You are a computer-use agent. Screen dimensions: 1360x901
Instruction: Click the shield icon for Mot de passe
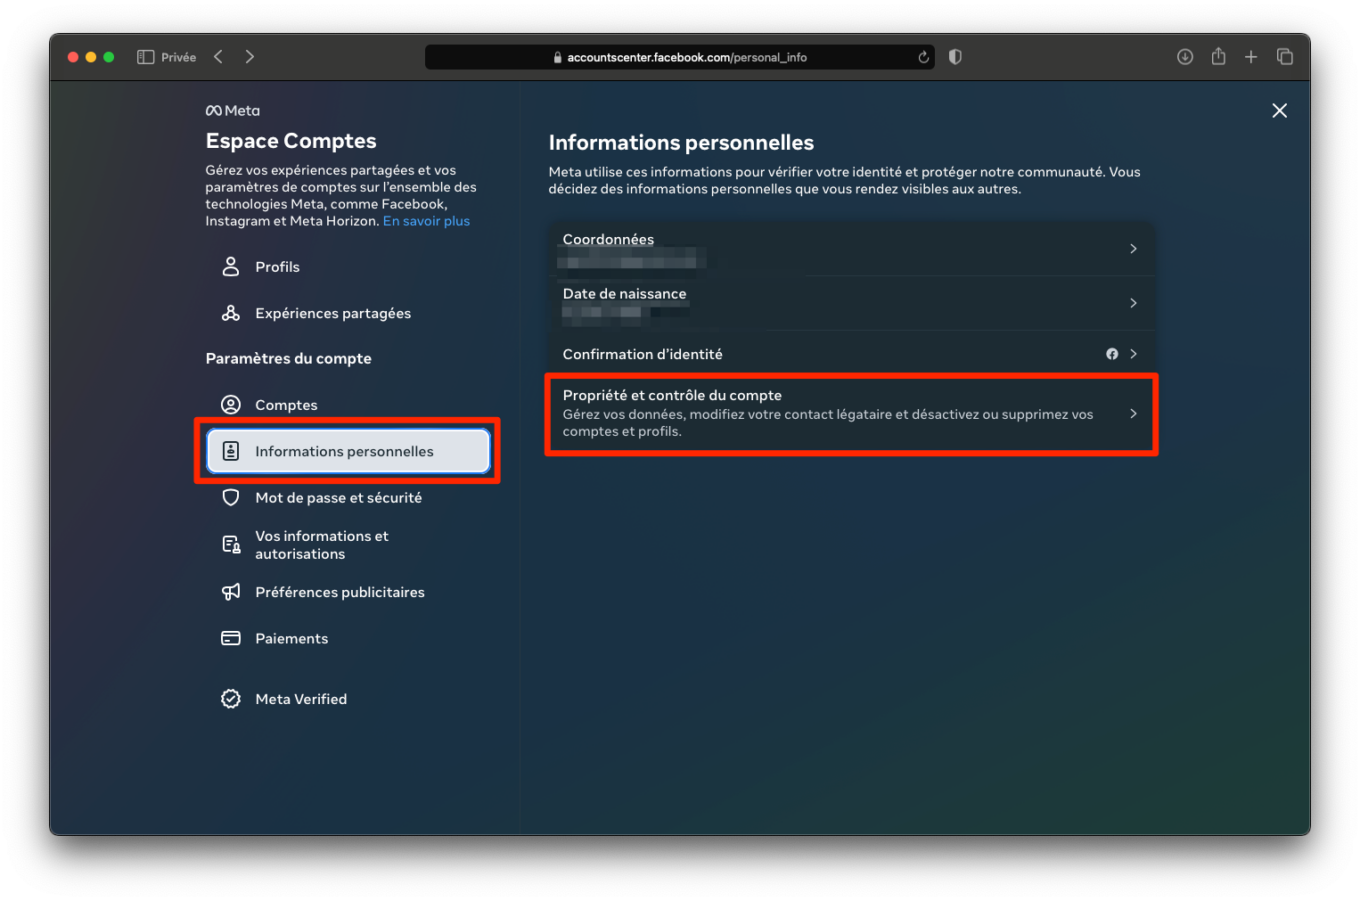pyautogui.click(x=231, y=497)
